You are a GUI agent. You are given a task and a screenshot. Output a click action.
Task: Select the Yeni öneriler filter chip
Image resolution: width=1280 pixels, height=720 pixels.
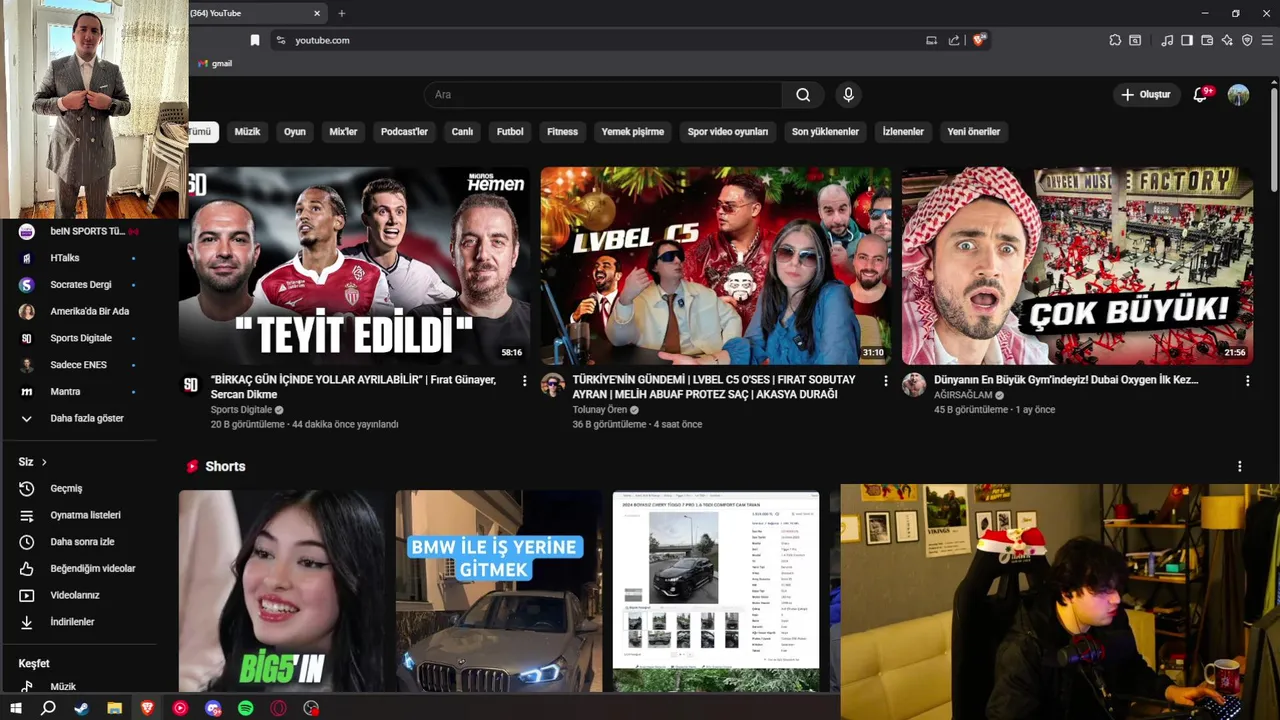974,131
